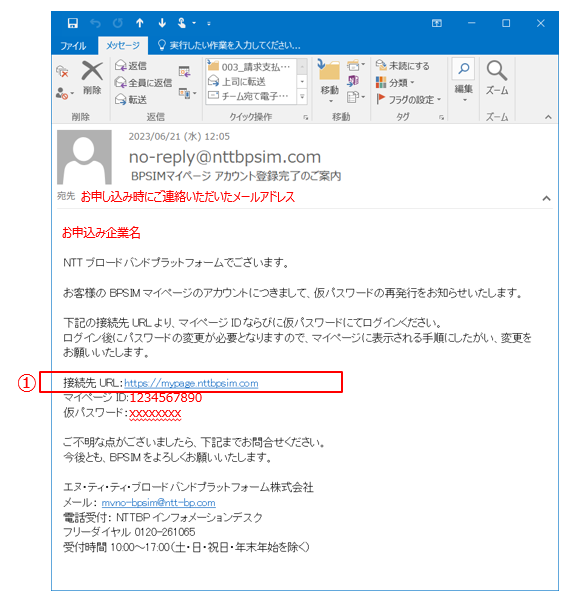Go to next item with the down arrow
571x603 pixels.
pyautogui.click(x=162, y=23)
